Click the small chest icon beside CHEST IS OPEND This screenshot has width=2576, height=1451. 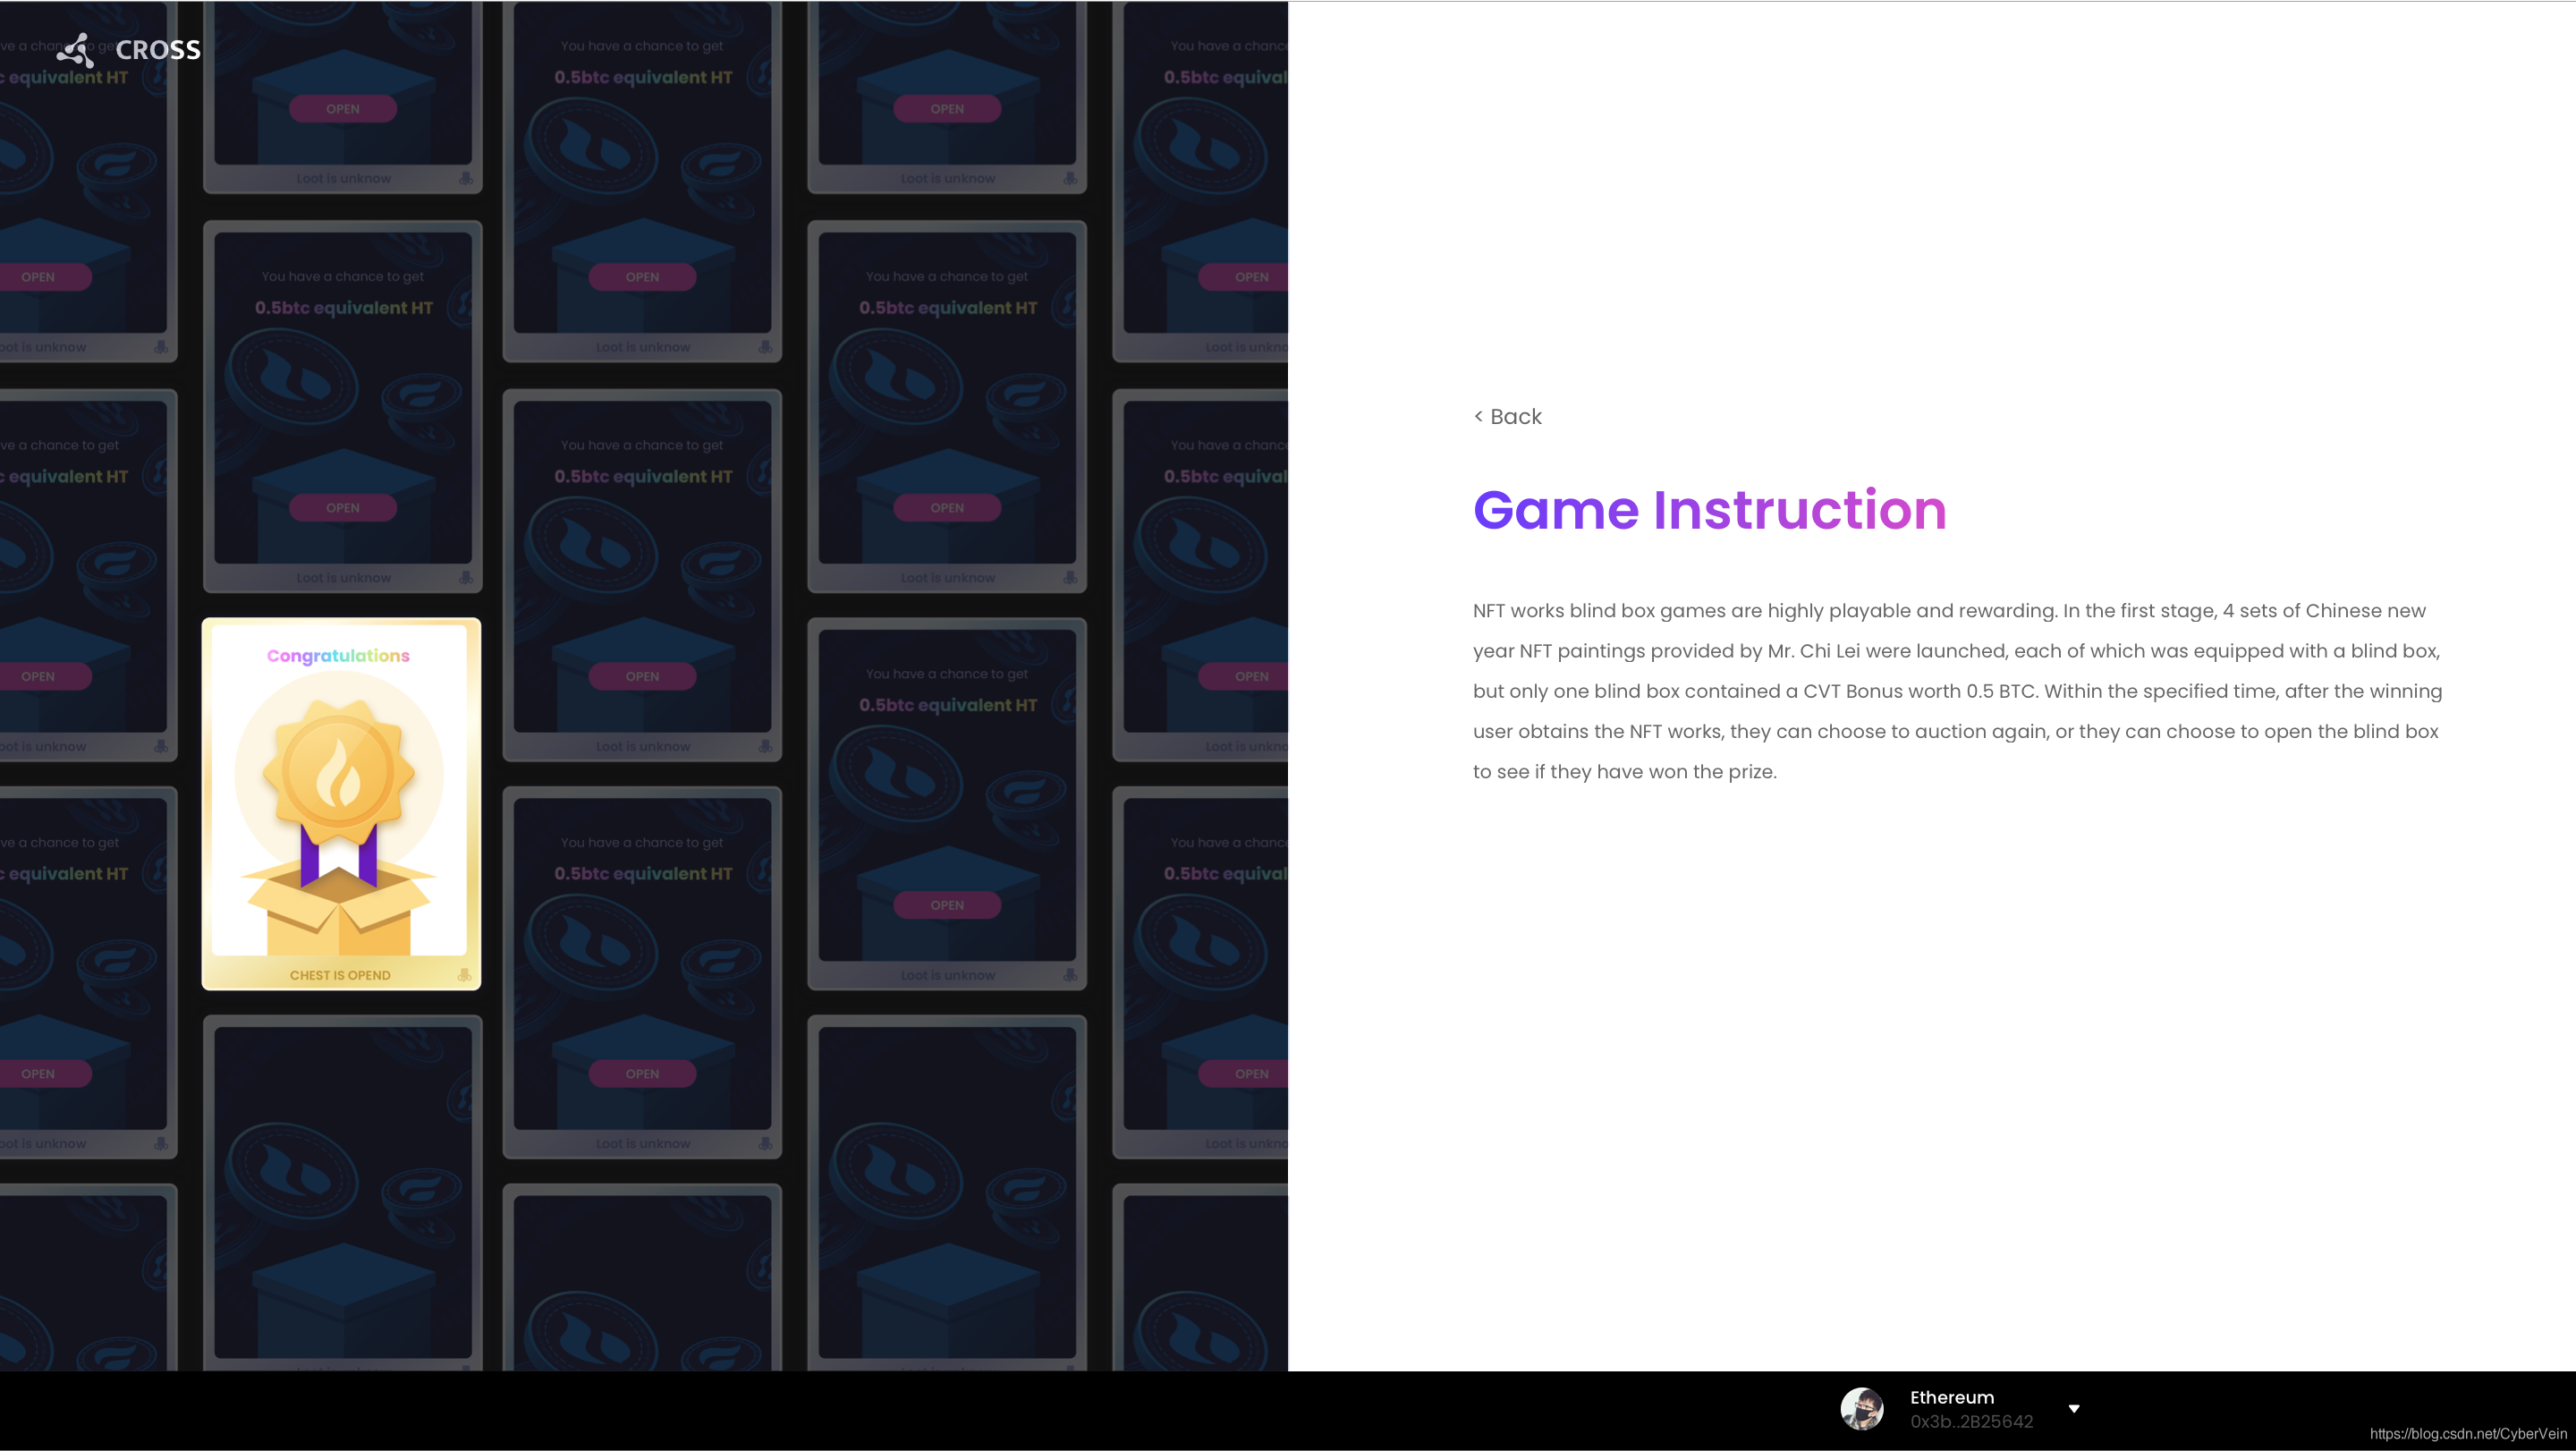464,975
